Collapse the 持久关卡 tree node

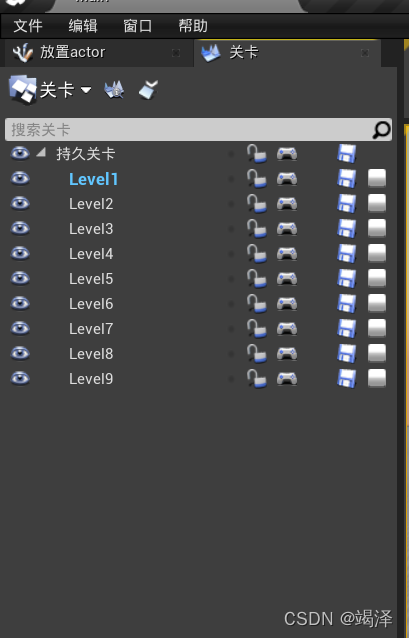pyautogui.click(x=41, y=153)
